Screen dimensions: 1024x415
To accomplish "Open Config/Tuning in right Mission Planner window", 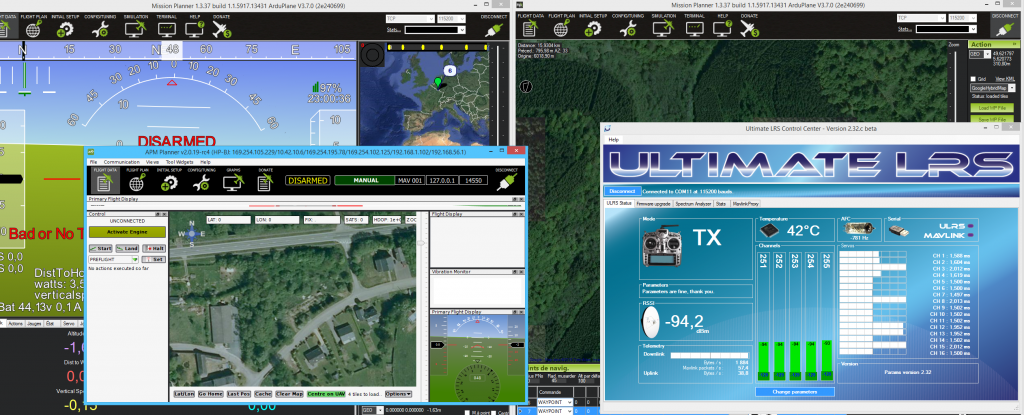I will pos(628,25).
